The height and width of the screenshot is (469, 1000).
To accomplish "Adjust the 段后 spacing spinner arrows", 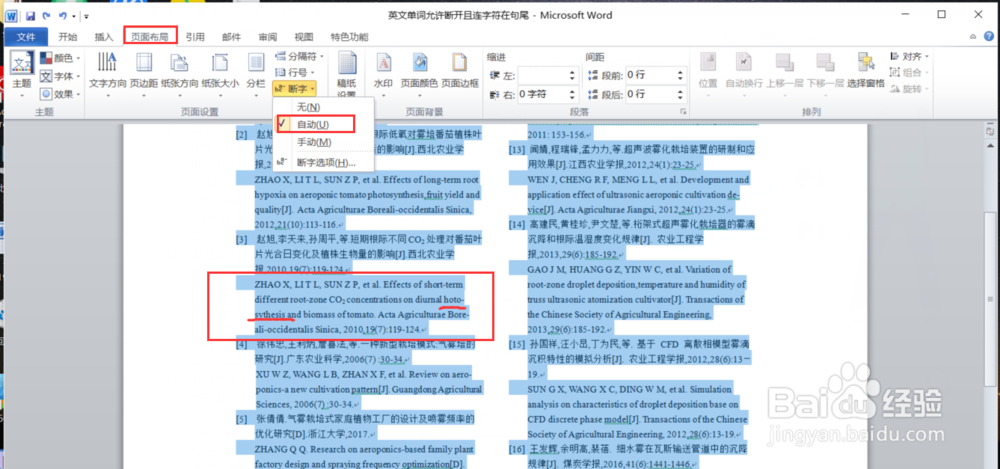I will (x=680, y=94).
